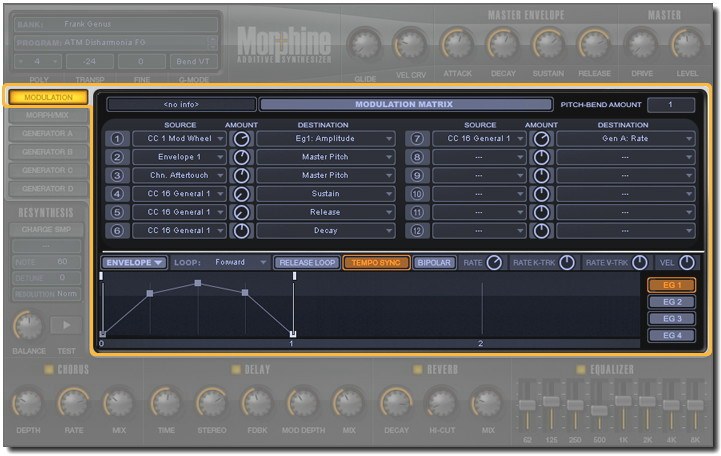721x456 pixels.
Task: Click the PITCH-BEND AMOUNT value field
Action: (670, 105)
